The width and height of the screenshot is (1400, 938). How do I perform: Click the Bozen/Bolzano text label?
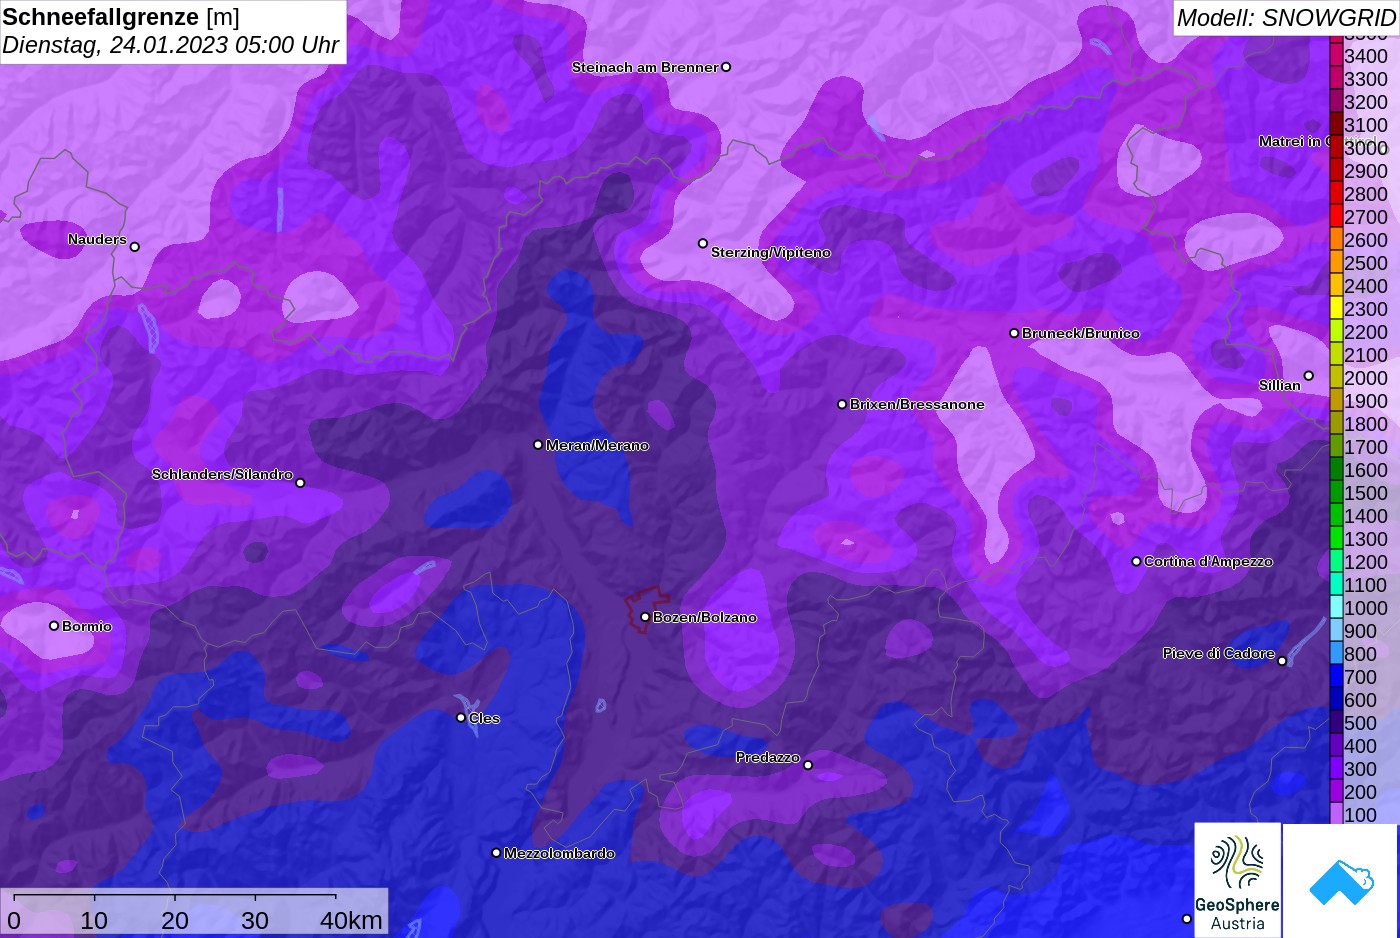705,617
